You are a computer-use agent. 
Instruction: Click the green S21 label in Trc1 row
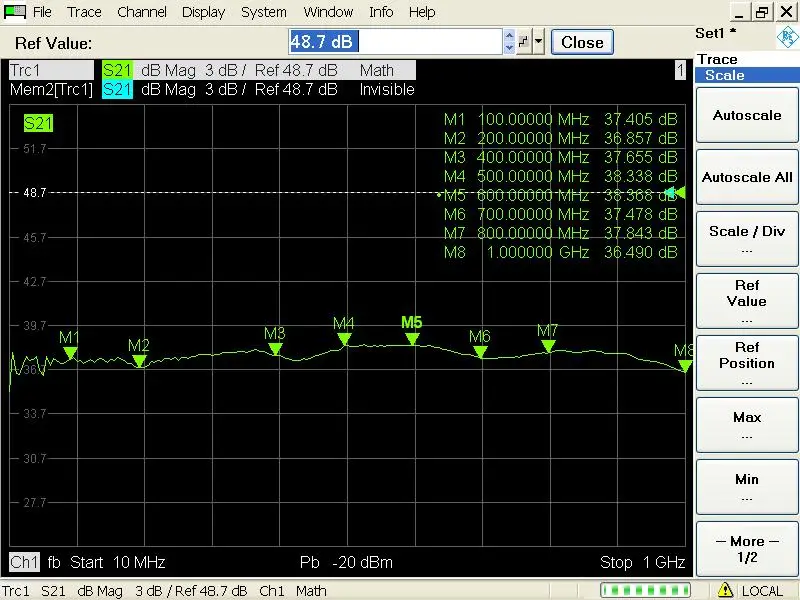pyautogui.click(x=117, y=71)
